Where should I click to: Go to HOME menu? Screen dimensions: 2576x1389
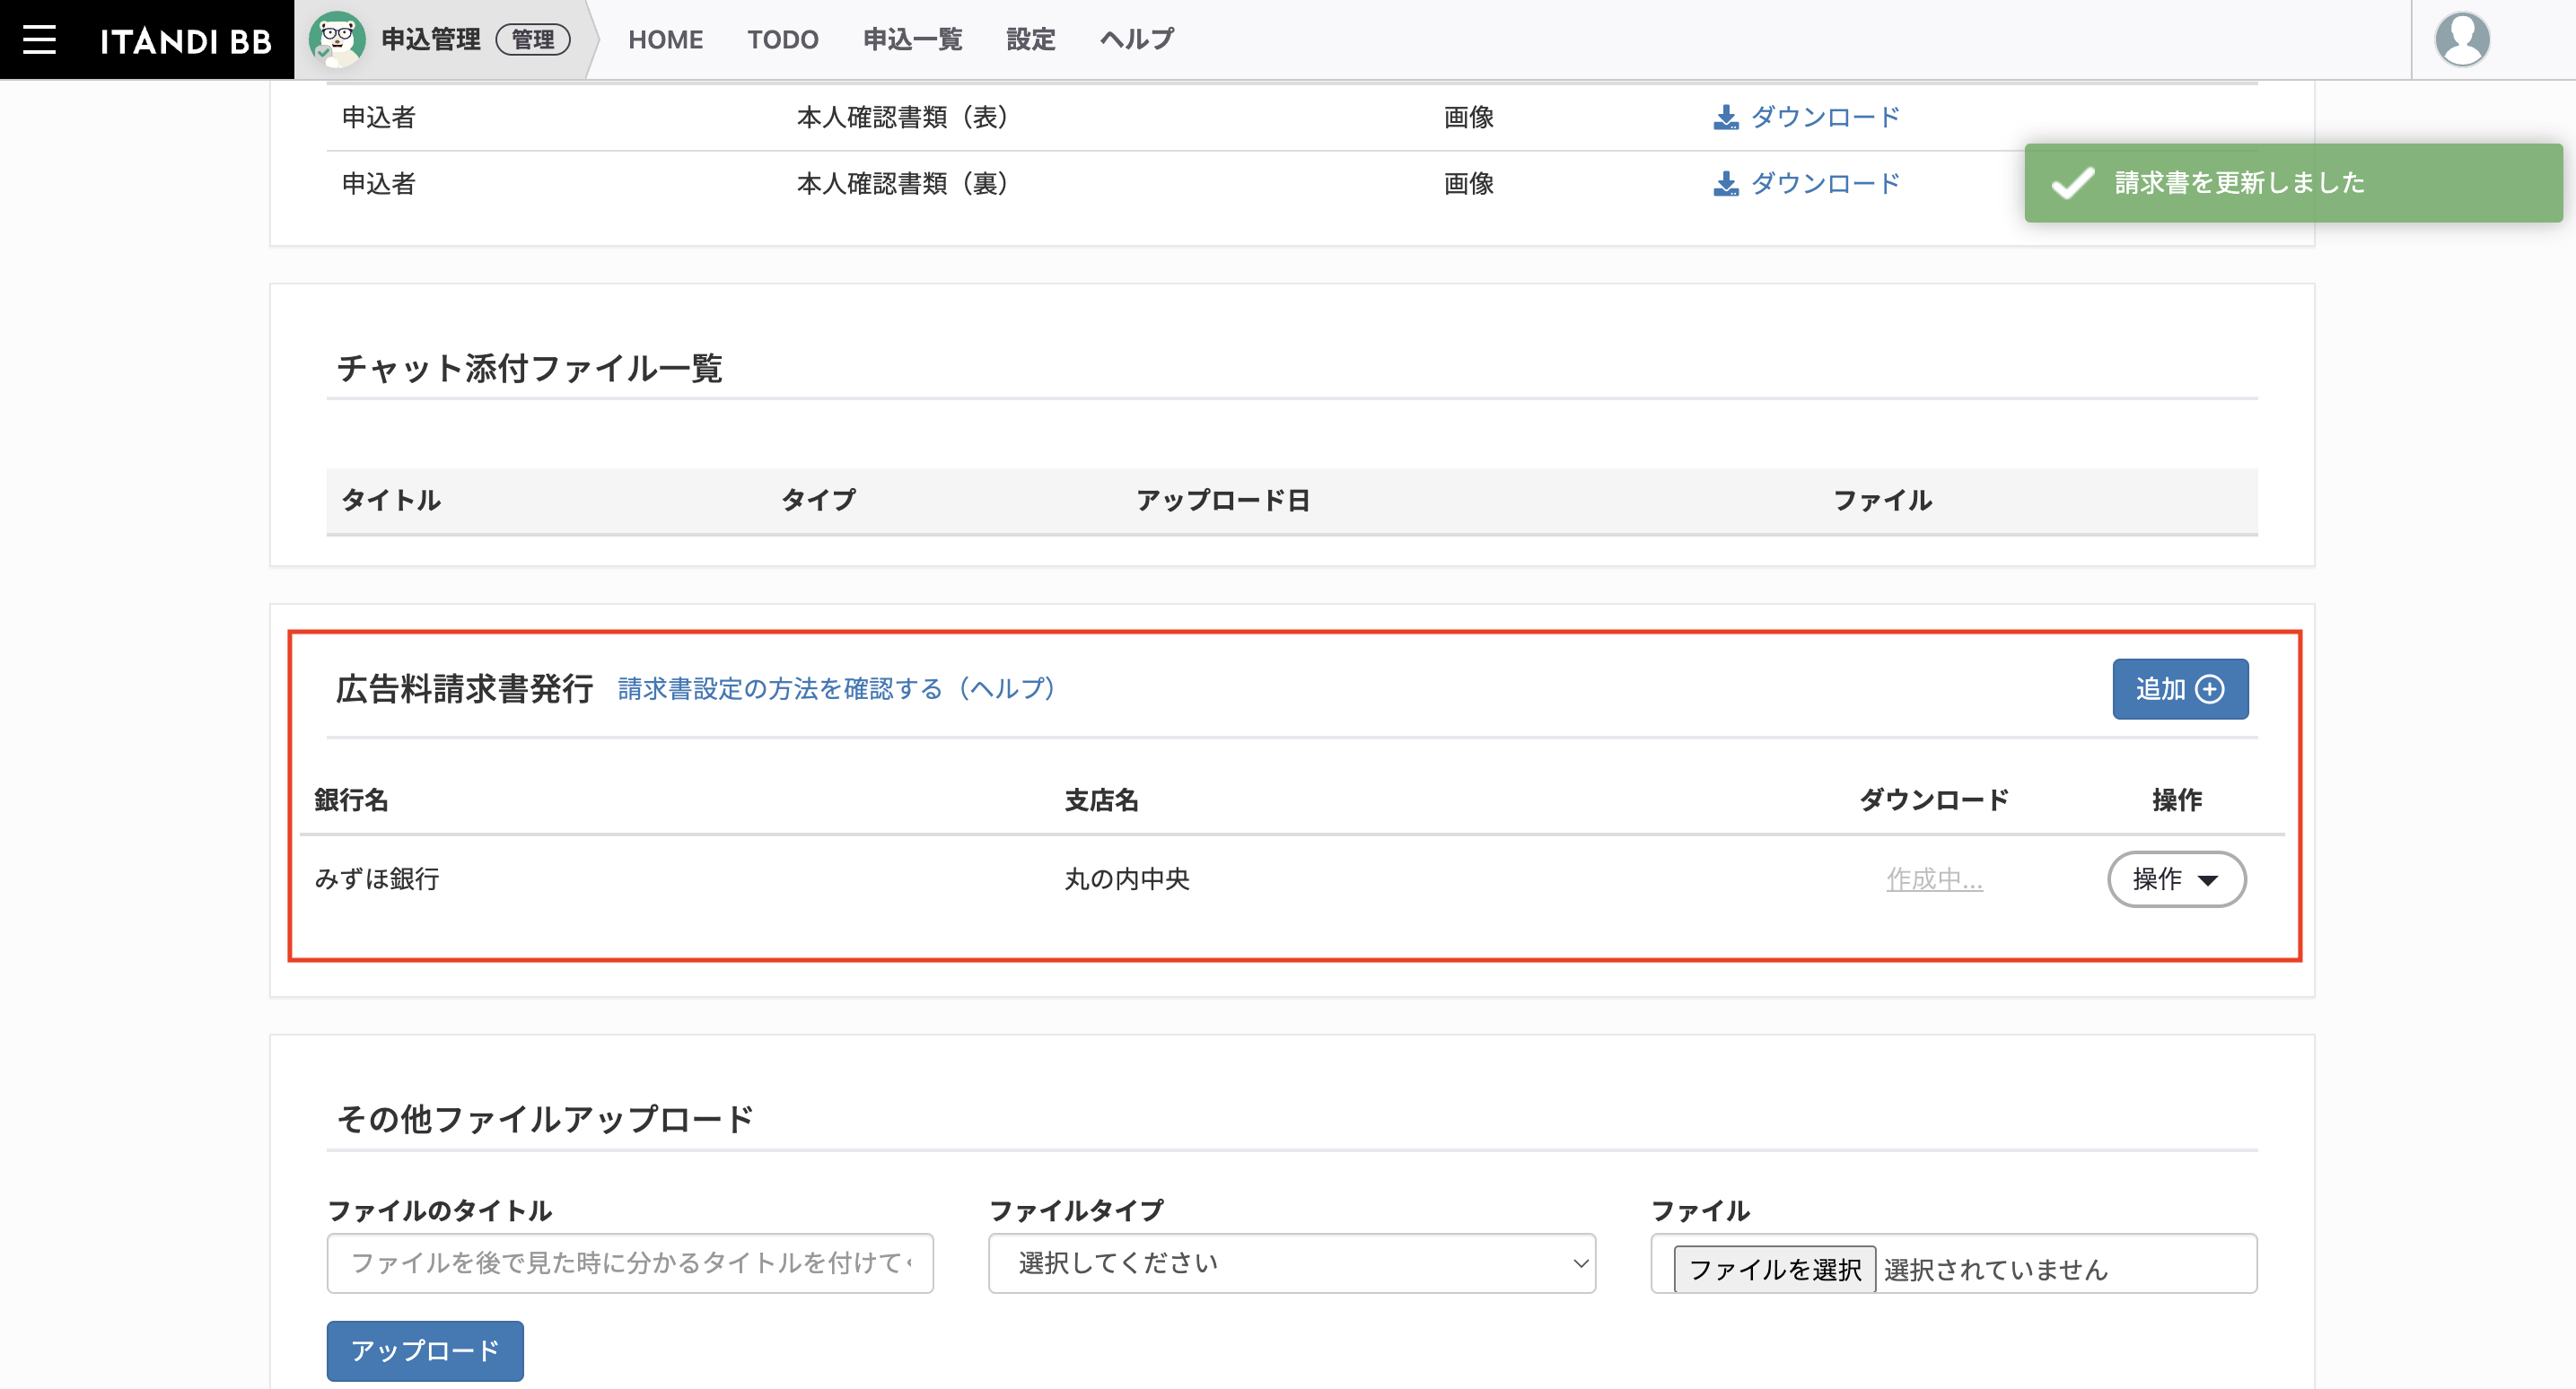point(665,39)
